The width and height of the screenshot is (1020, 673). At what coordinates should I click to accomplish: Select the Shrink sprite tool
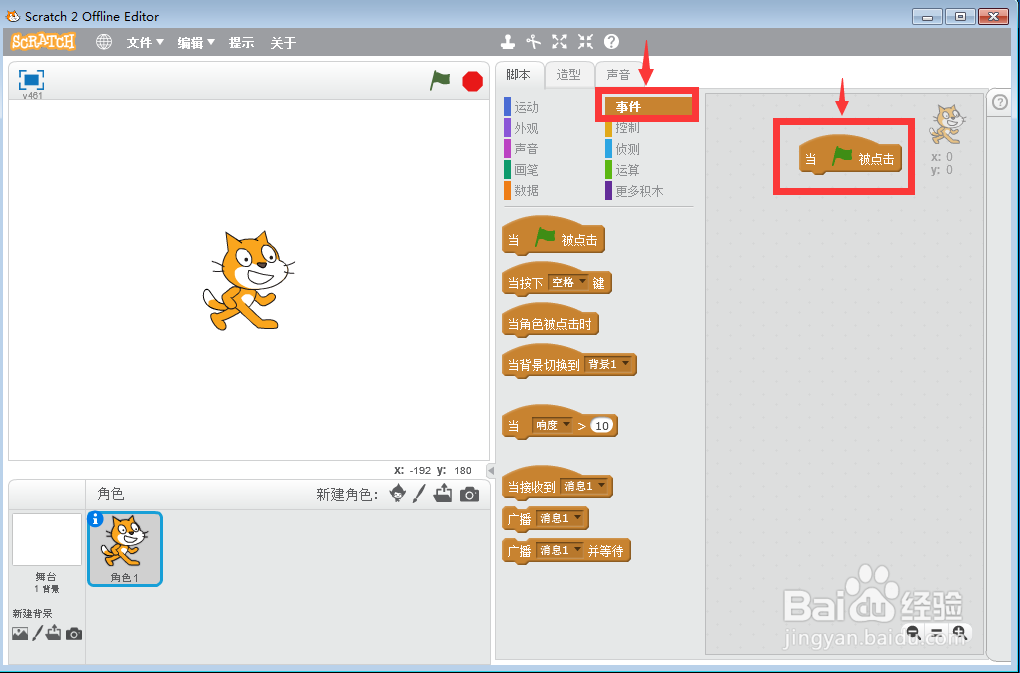pyautogui.click(x=585, y=42)
